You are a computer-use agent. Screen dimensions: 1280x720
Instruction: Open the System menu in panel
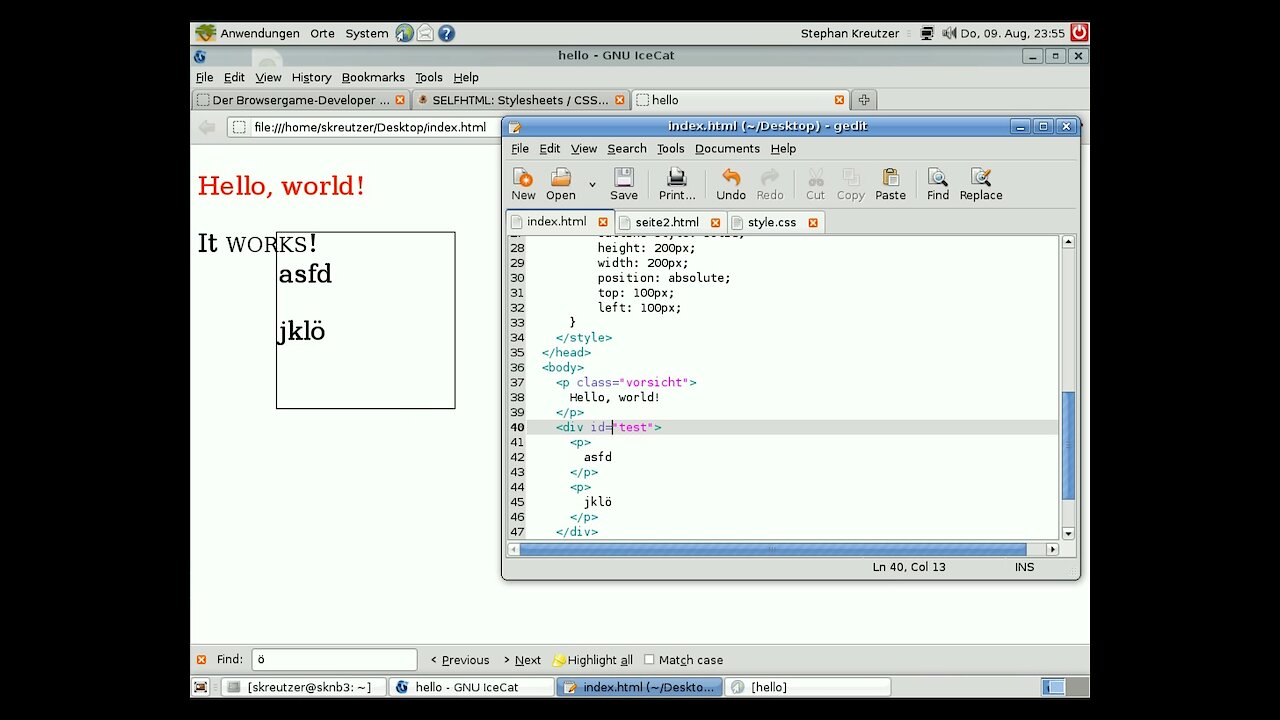367,33
